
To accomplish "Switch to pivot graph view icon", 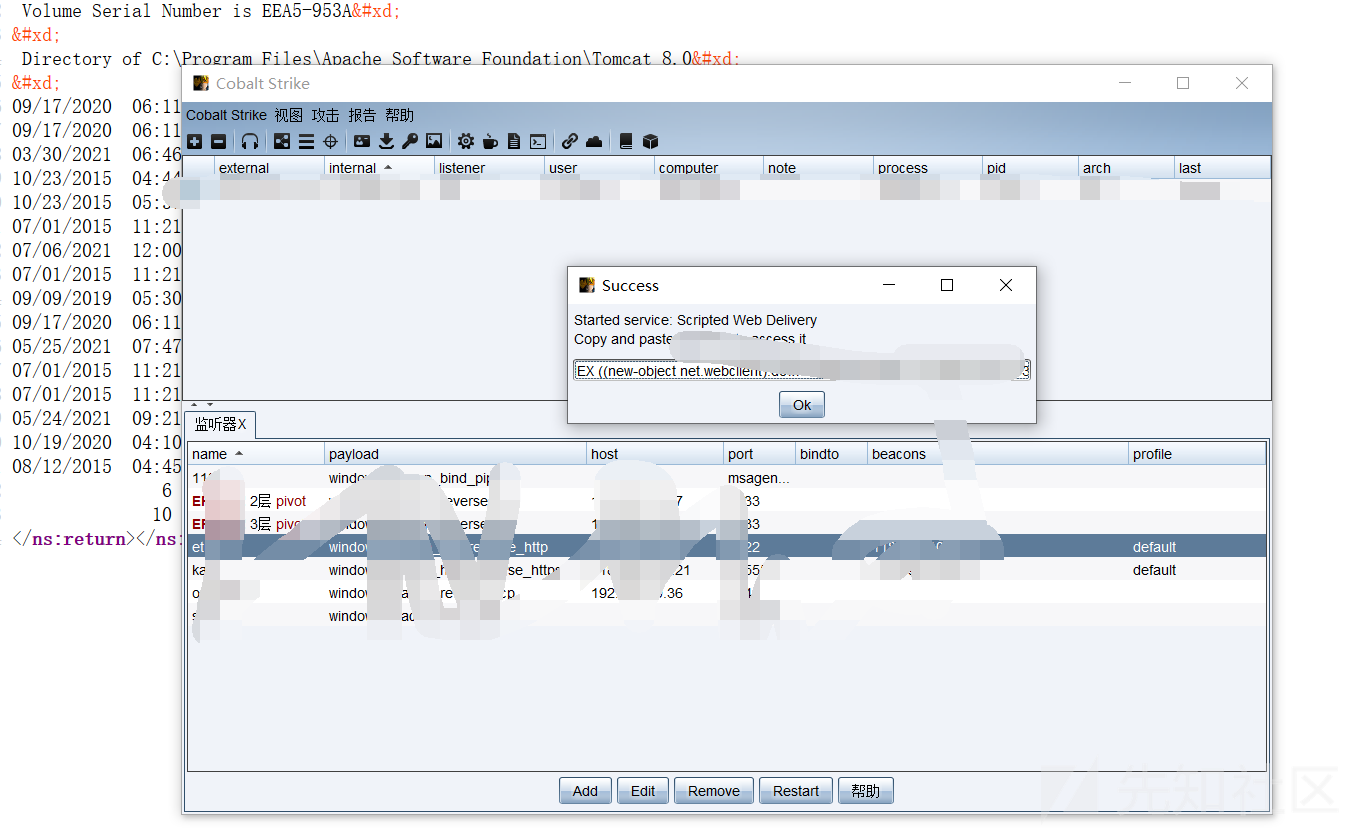I will [x=282, y=141].
